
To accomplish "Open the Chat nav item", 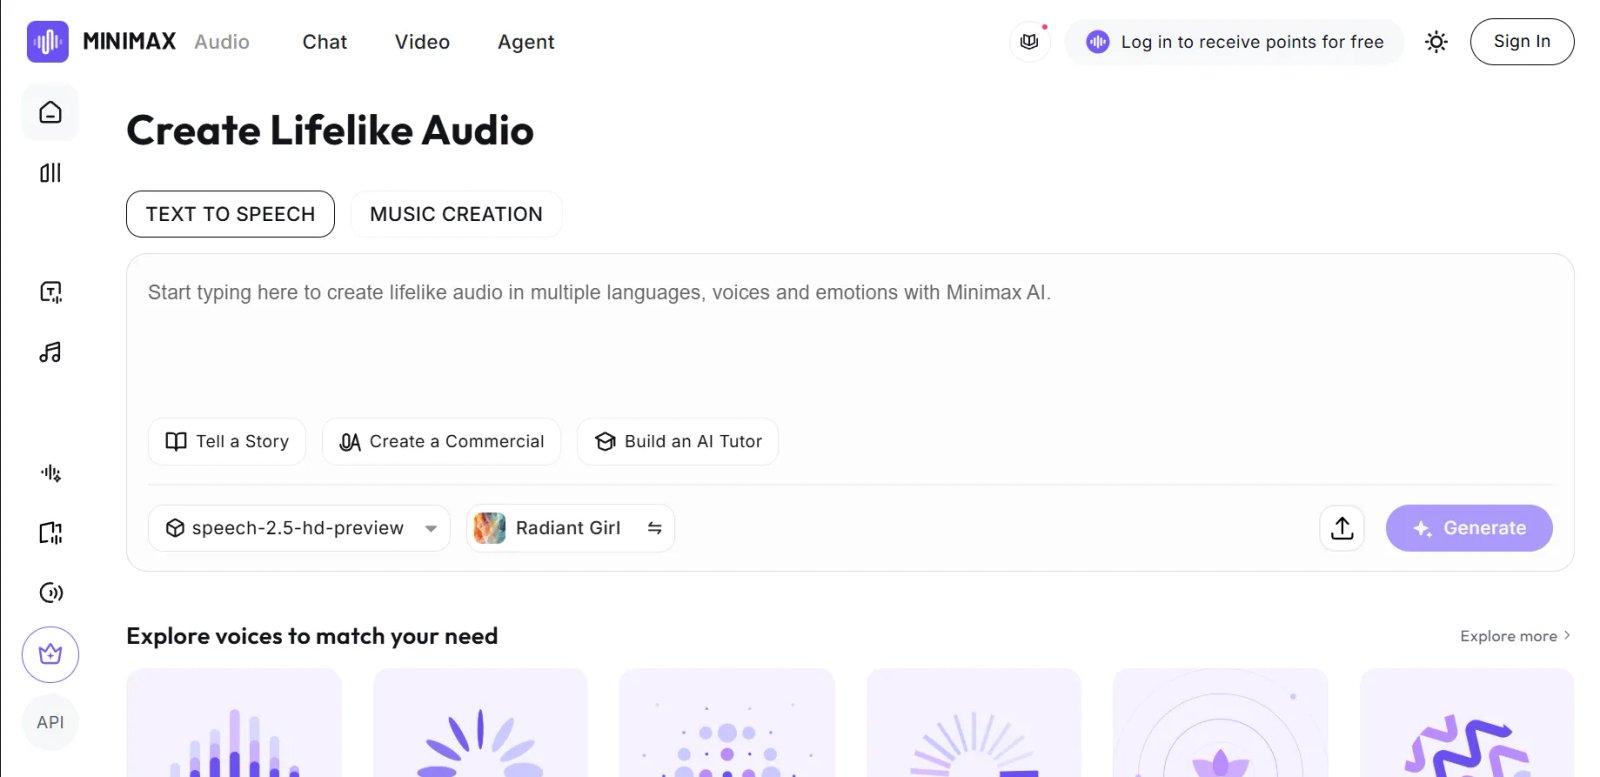I will pos(325,42).
